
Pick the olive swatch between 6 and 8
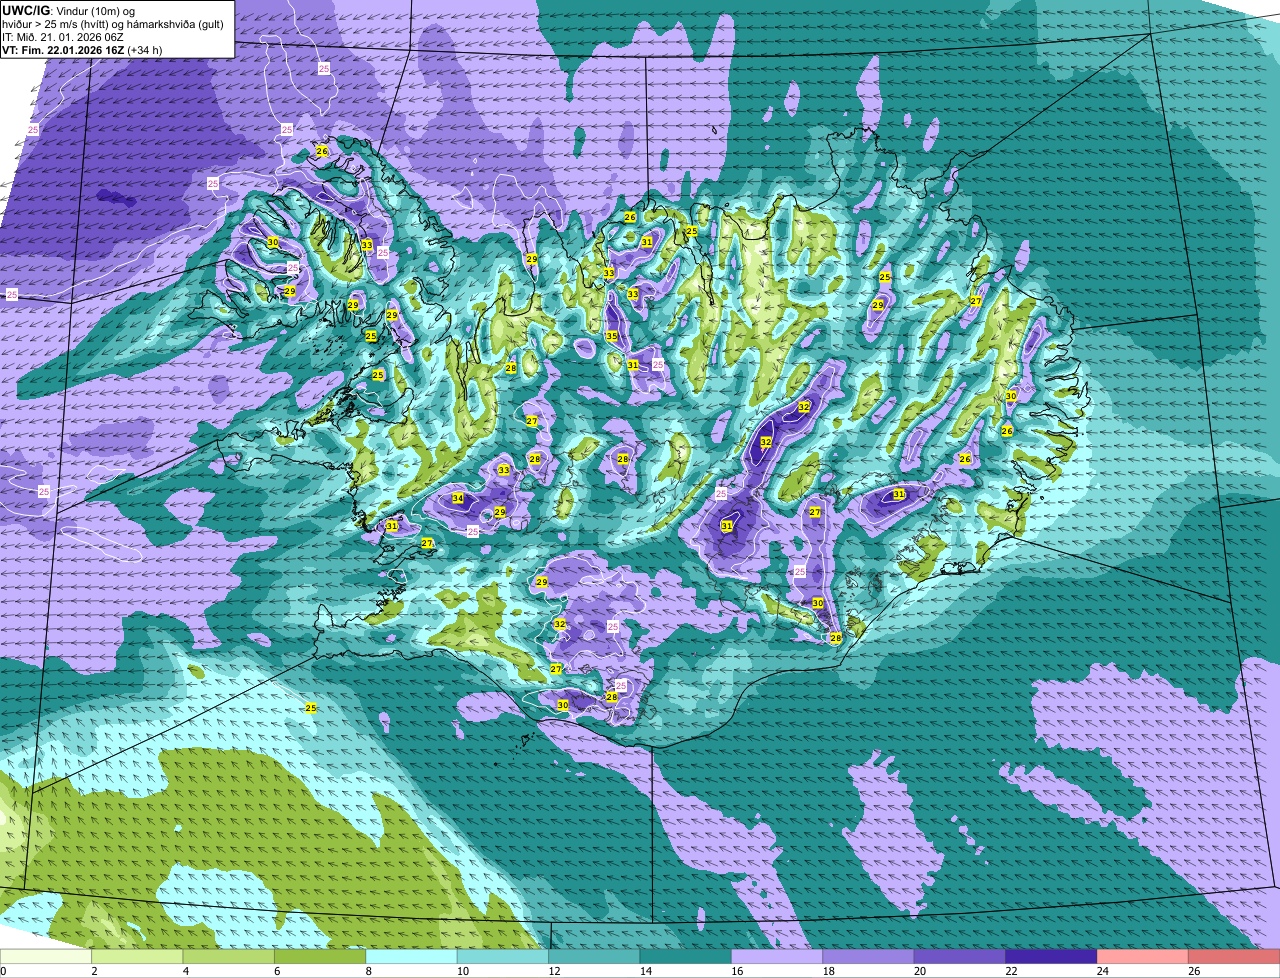pyautogui.click(x=320, y=957)
